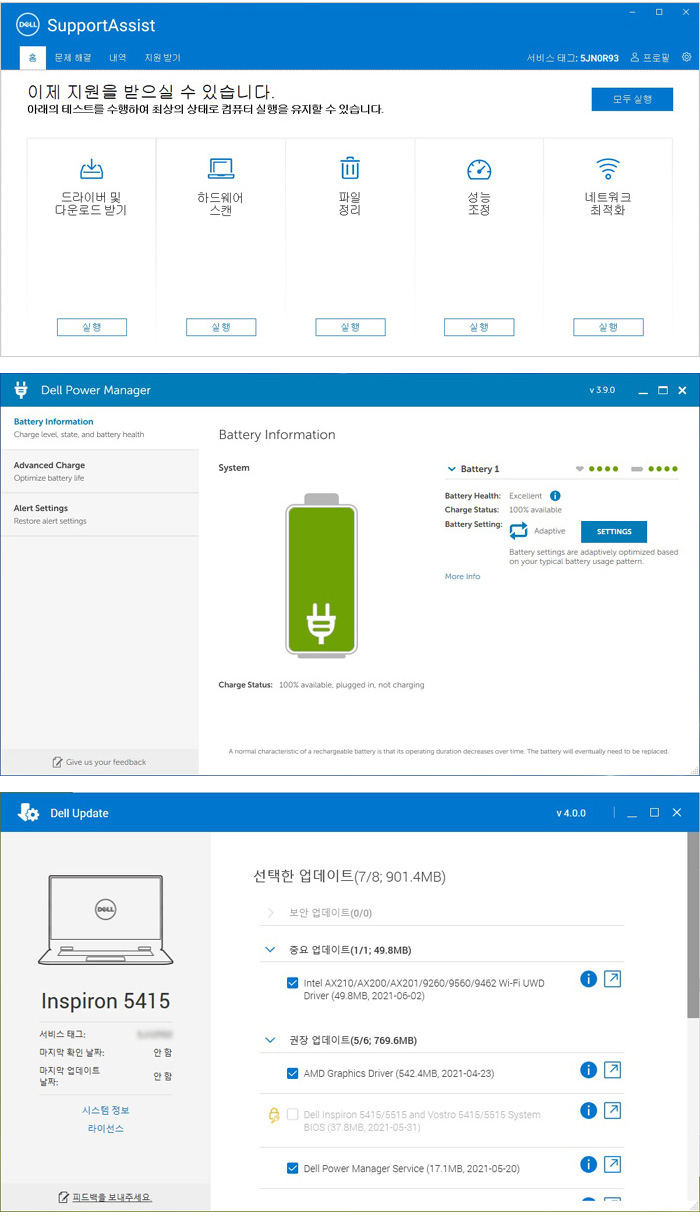Open battery SETTINGS in Power Manager
This screenshot has height=1216, width=700.
click(614, 532)
